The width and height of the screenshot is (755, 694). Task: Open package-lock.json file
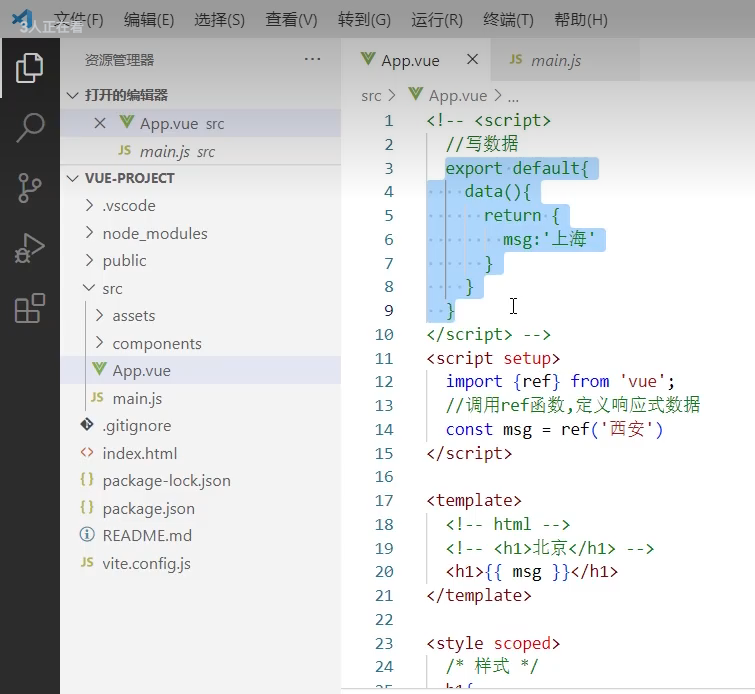(x=201, y=480)
